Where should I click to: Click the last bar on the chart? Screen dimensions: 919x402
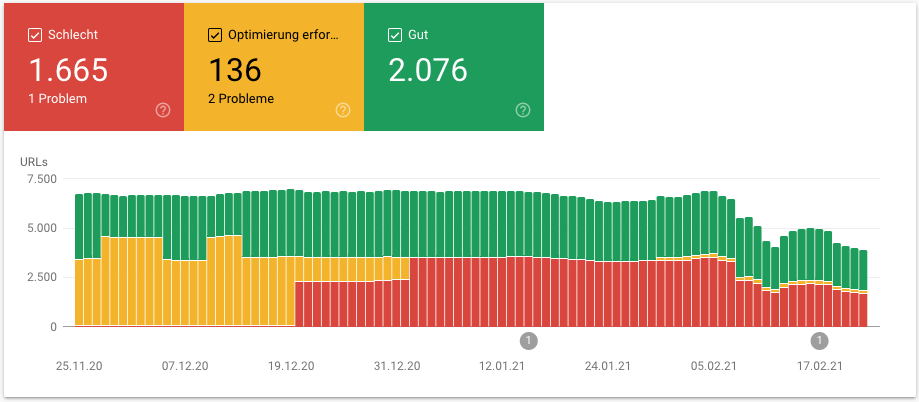(x=863, y=290)
